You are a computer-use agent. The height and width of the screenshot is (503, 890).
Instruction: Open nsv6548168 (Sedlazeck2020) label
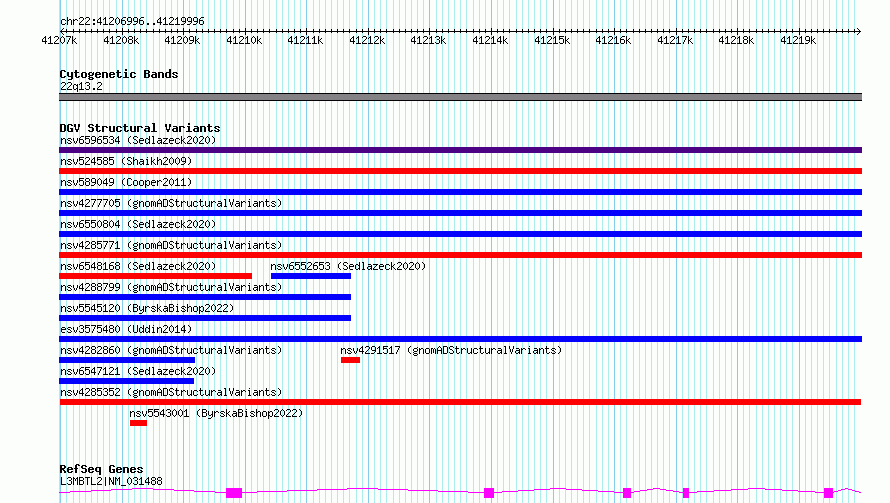138,266
